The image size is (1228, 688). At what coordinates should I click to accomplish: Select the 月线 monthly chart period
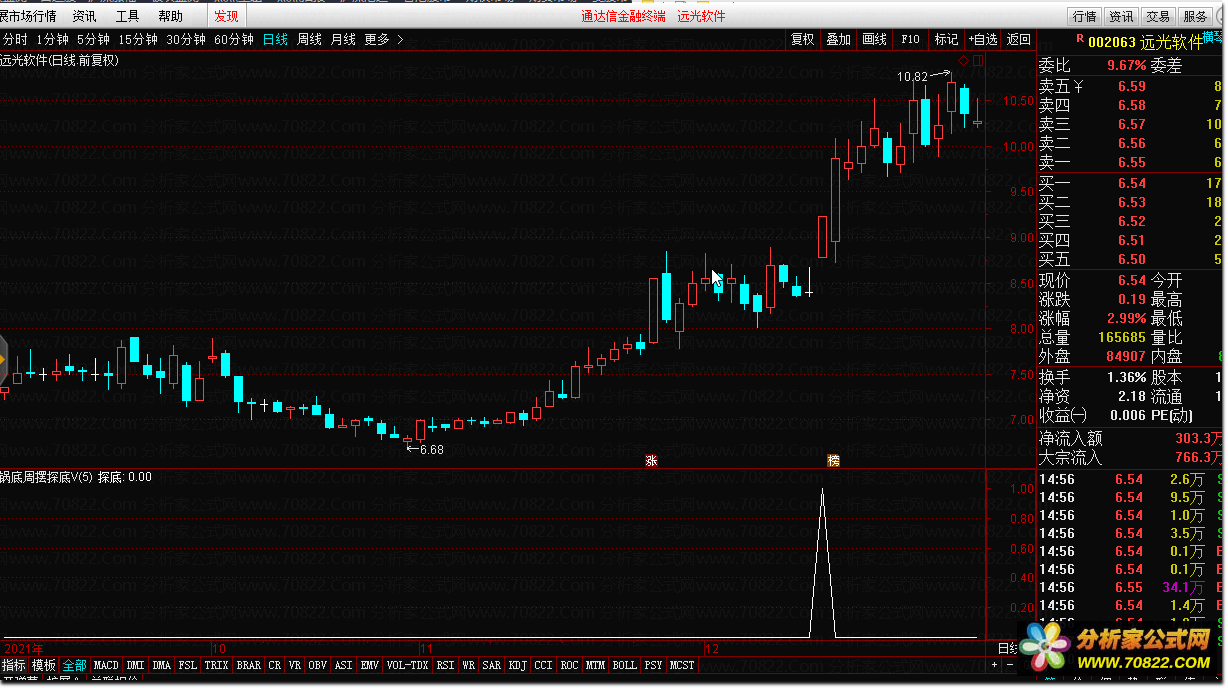[x=343, y=40]
